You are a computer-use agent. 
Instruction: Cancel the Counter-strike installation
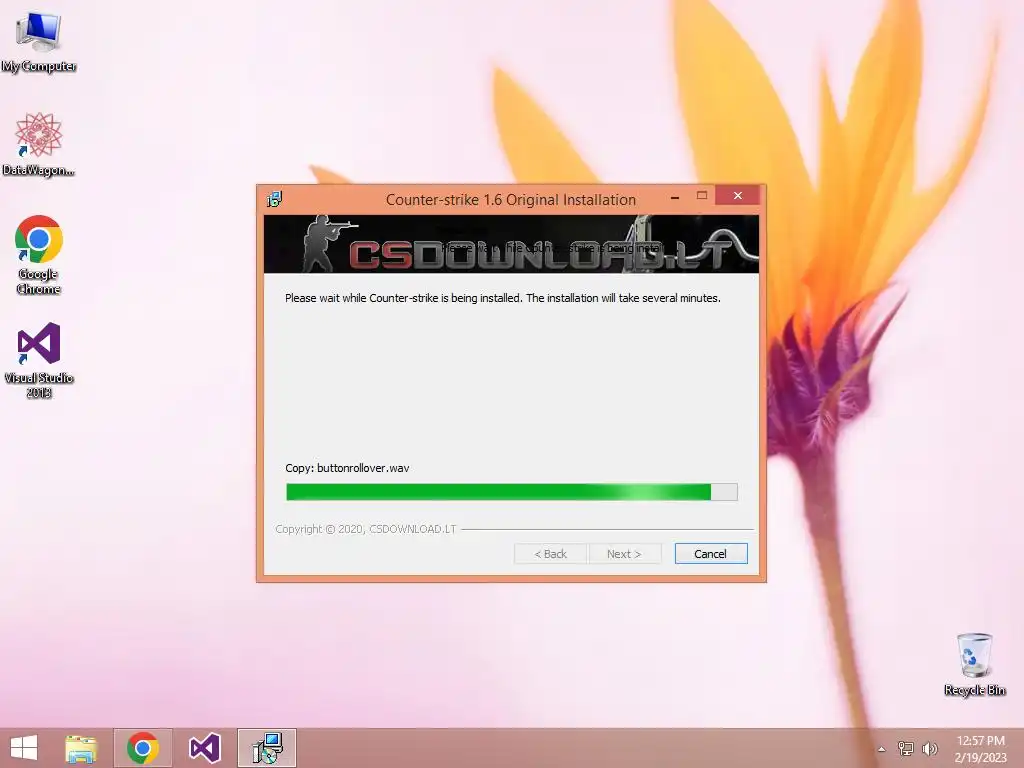pyautogui.click(x=711, y=554)
